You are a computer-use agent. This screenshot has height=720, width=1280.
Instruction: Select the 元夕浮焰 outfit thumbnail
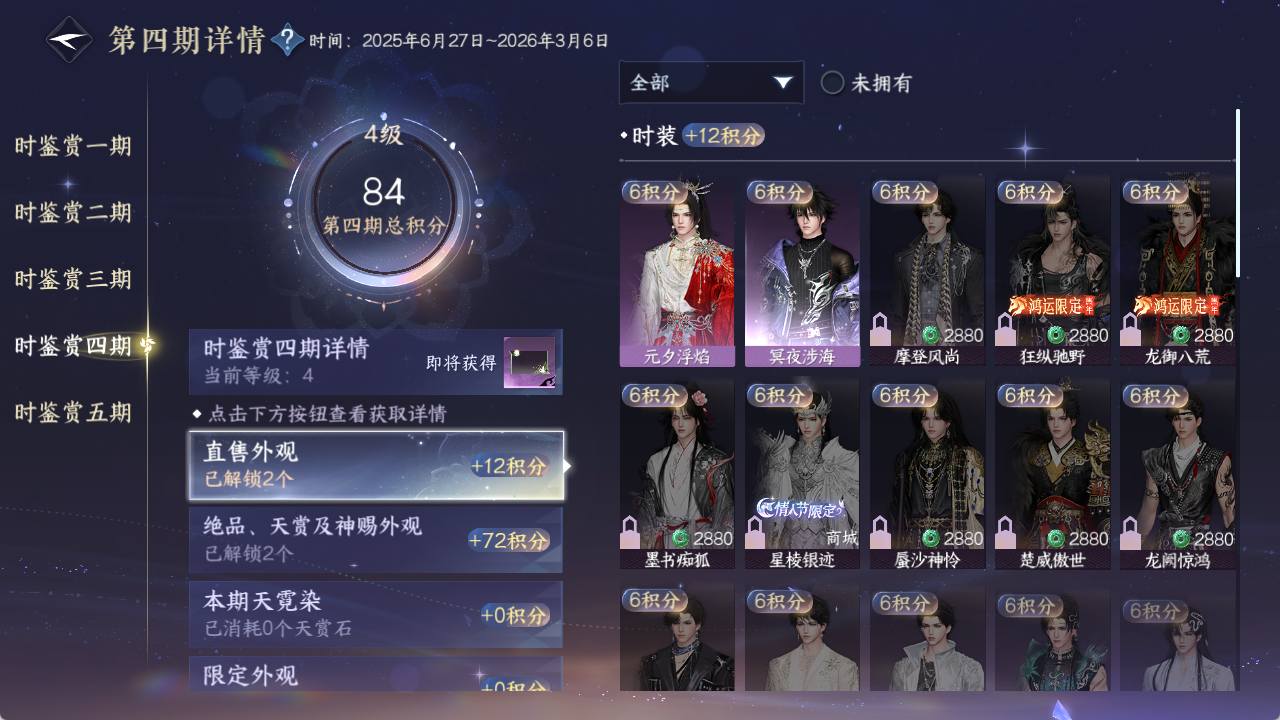click(677, 272)
